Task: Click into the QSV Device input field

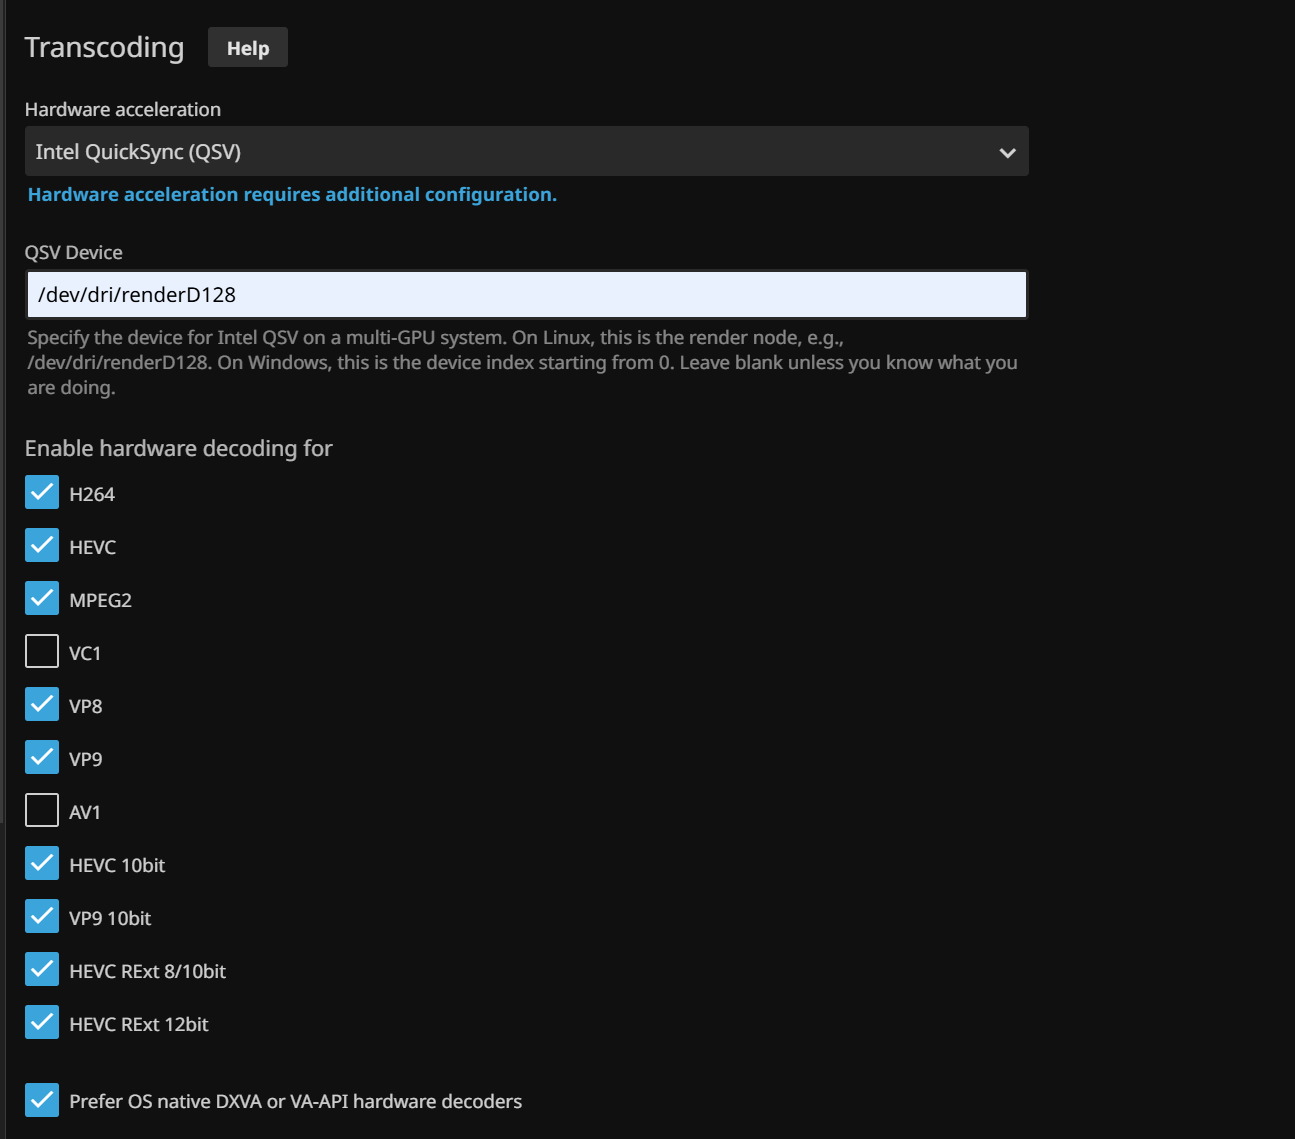Action: click(526, 295)
